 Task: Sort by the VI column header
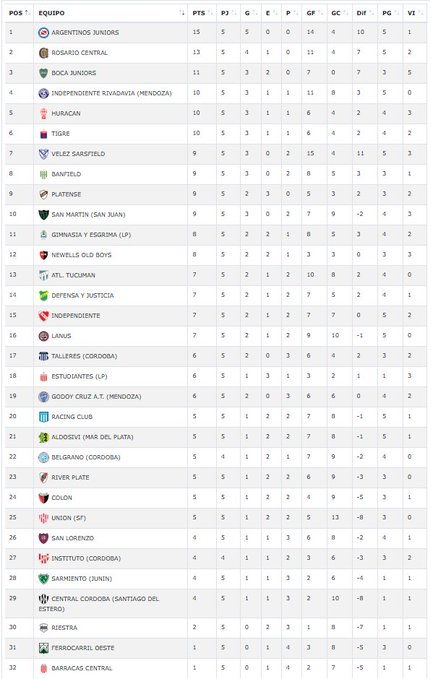point(414,13)
